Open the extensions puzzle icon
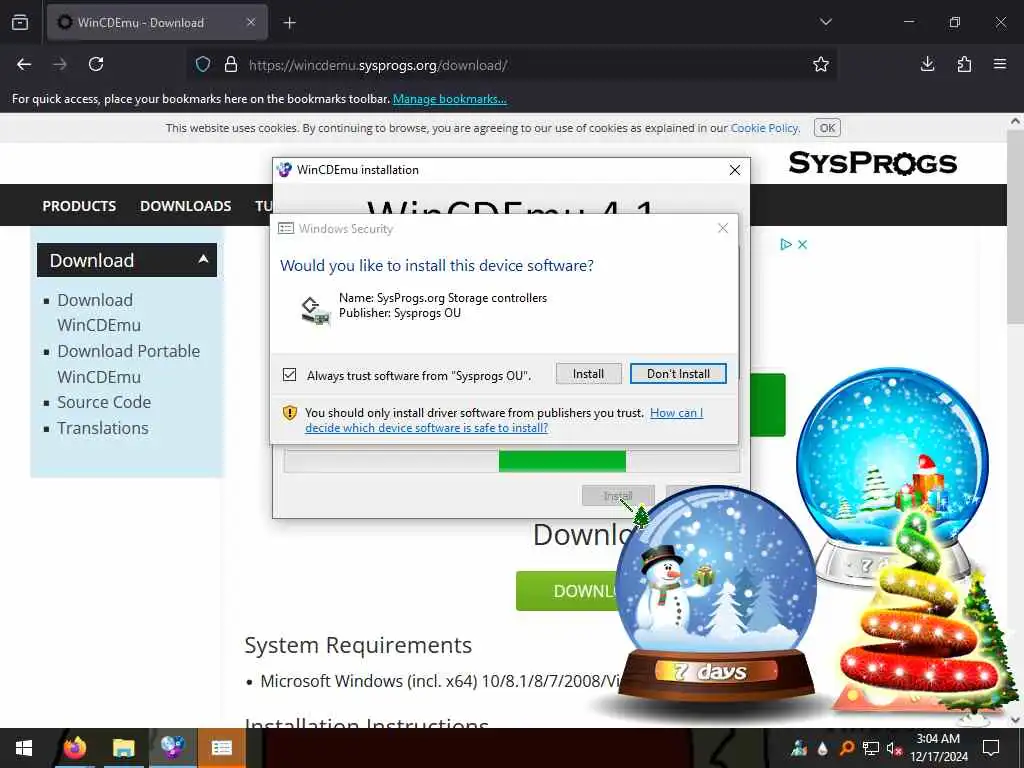Image resolution: width=1024 pixels, height=768 pixels. pyautogui.click(x=964, y=64)
